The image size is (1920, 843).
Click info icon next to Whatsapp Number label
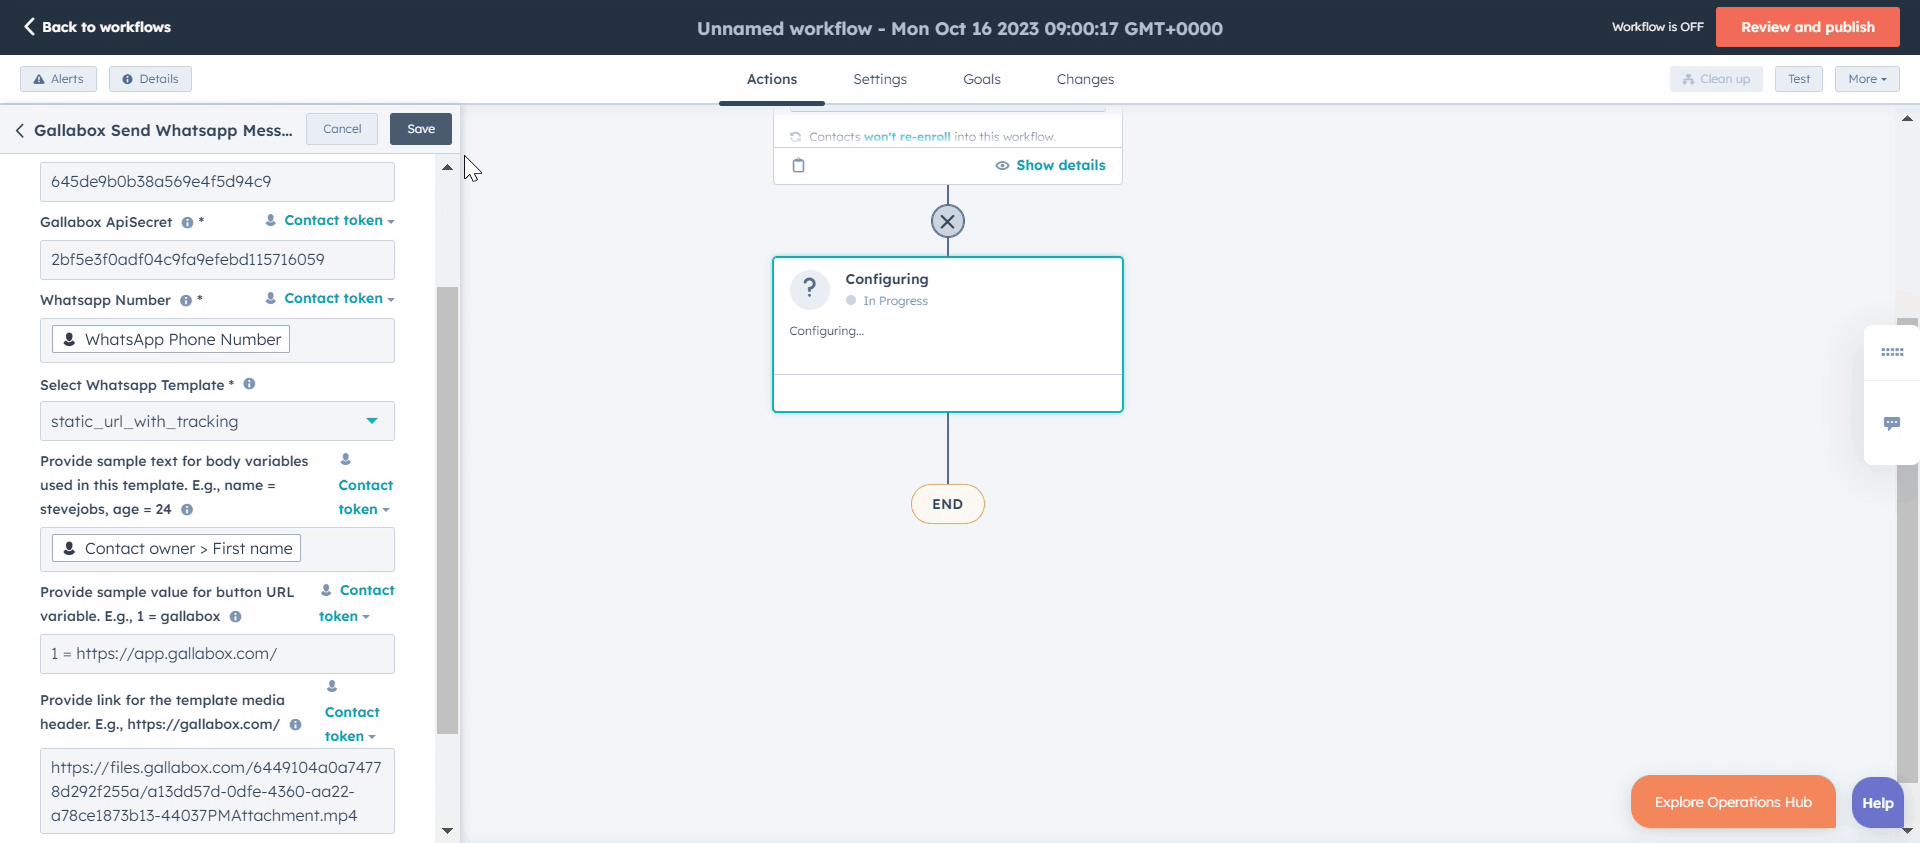[186, 301]
